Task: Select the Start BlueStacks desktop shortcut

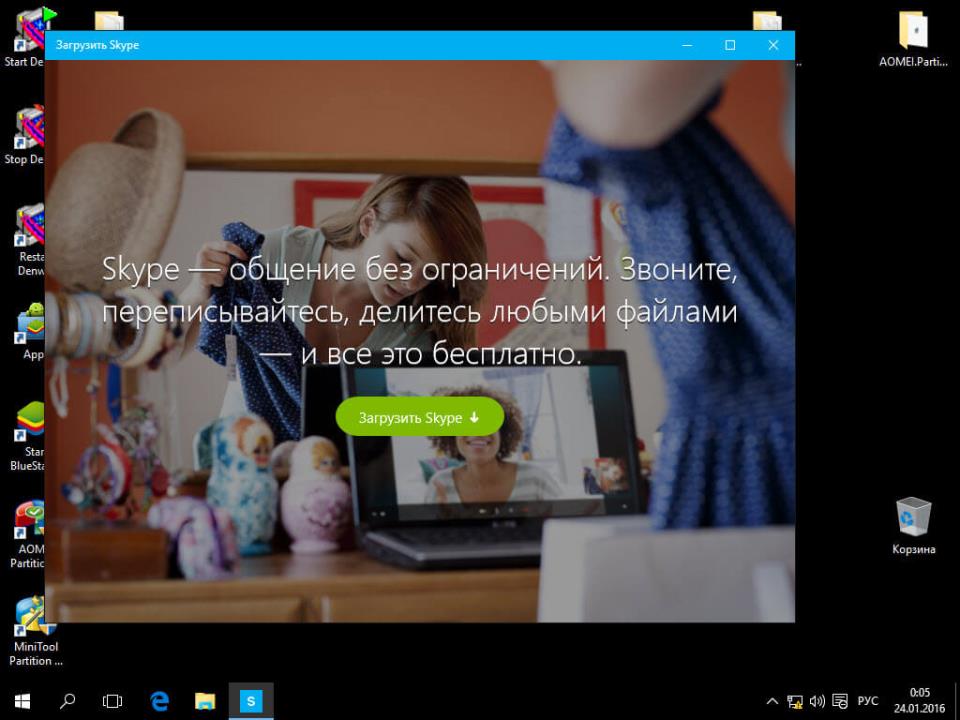Action: point(26,437)
